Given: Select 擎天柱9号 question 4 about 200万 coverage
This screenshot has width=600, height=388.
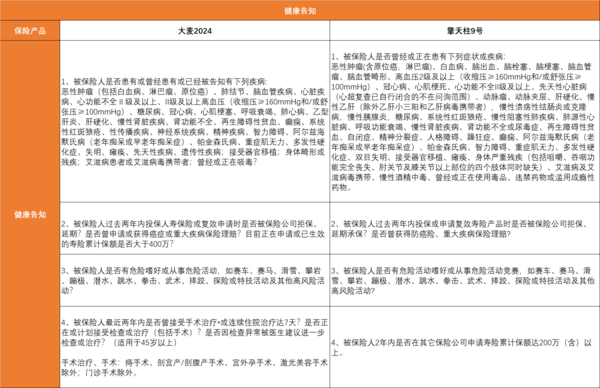Looking at the screenshot, I should click(465, 347).
